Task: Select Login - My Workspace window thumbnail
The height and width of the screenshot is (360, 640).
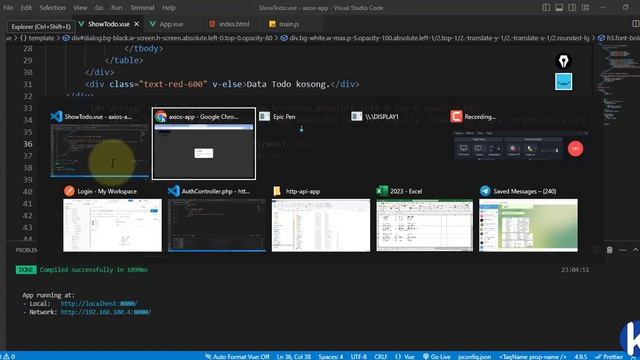Action: (112, 225)
